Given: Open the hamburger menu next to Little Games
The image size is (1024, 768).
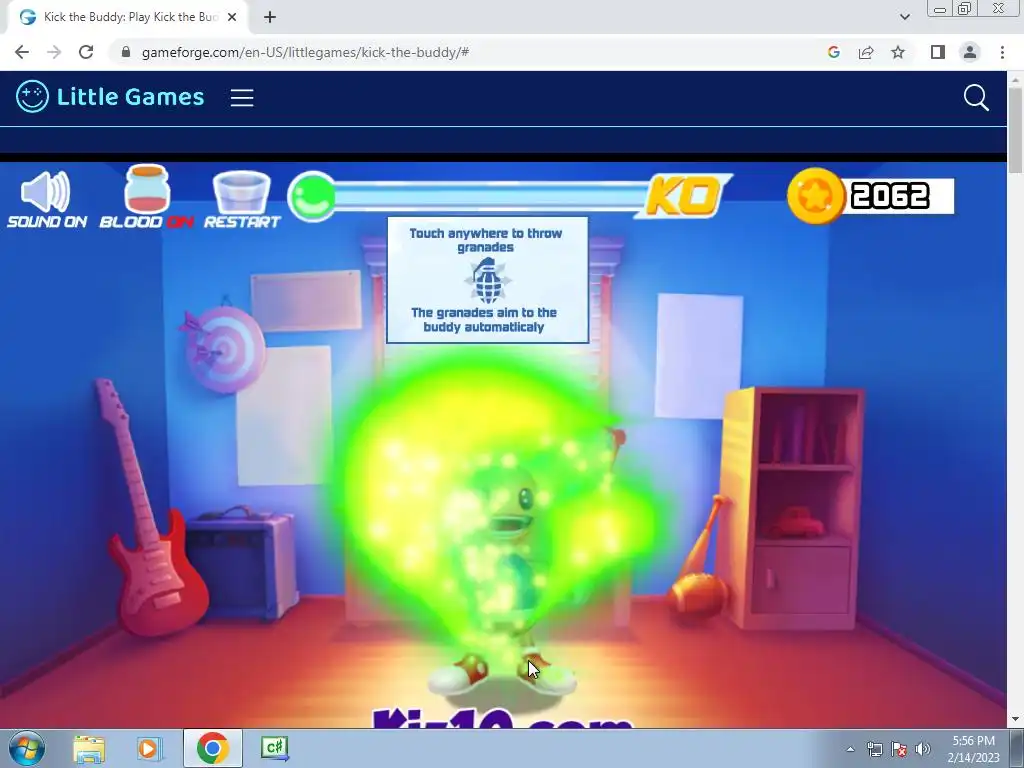Looking at the screenshot, I should (242, 98).
